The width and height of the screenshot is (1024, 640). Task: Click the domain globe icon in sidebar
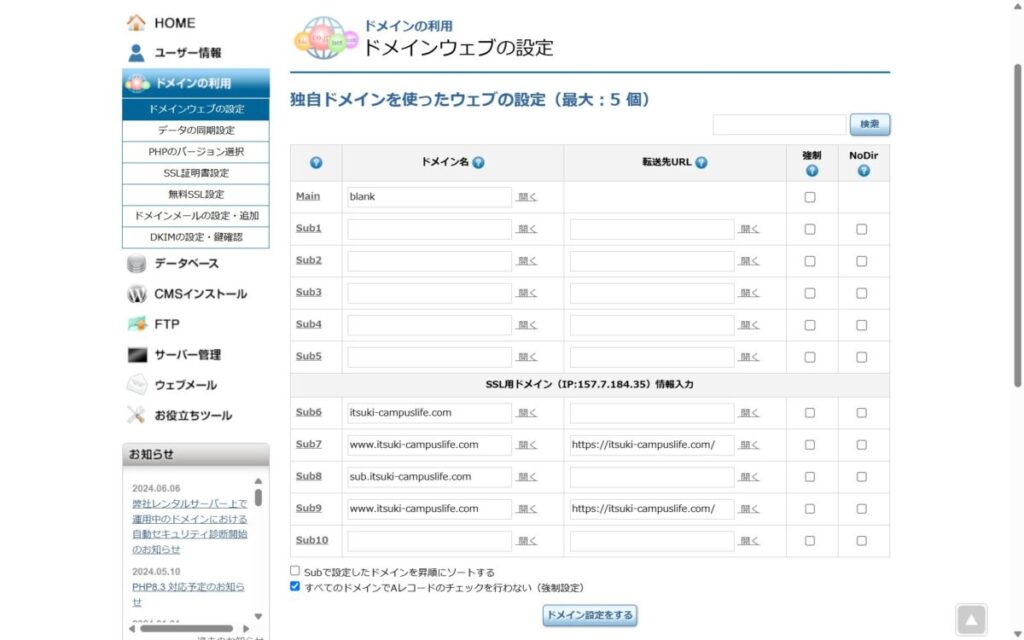[137, 84]
